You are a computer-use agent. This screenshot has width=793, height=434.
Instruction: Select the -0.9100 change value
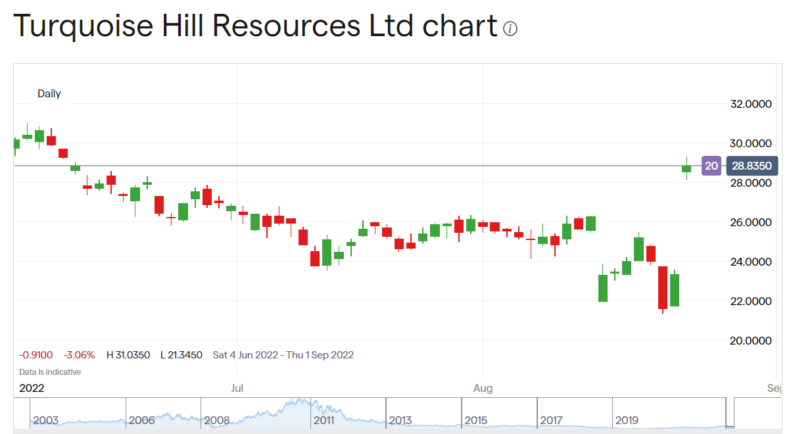[36, 355]
